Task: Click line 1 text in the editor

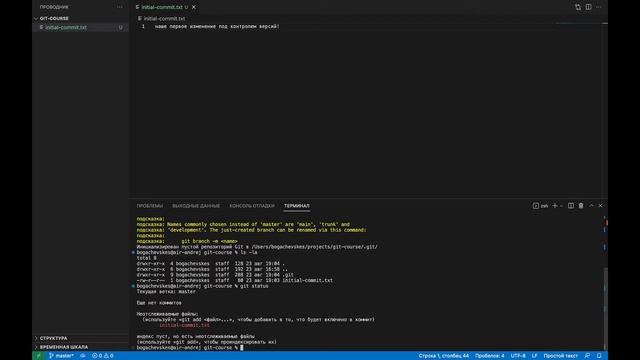Action: [x=217, y=27]
